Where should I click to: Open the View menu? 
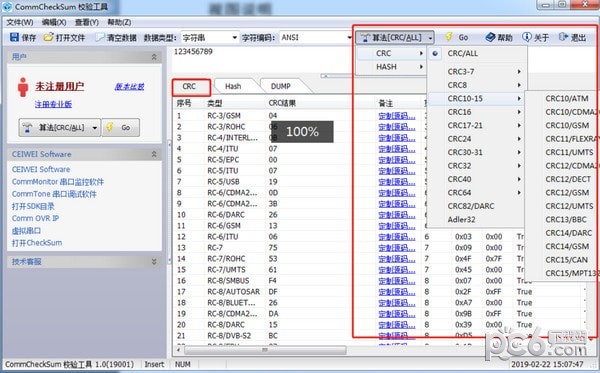tap(86, 22)
